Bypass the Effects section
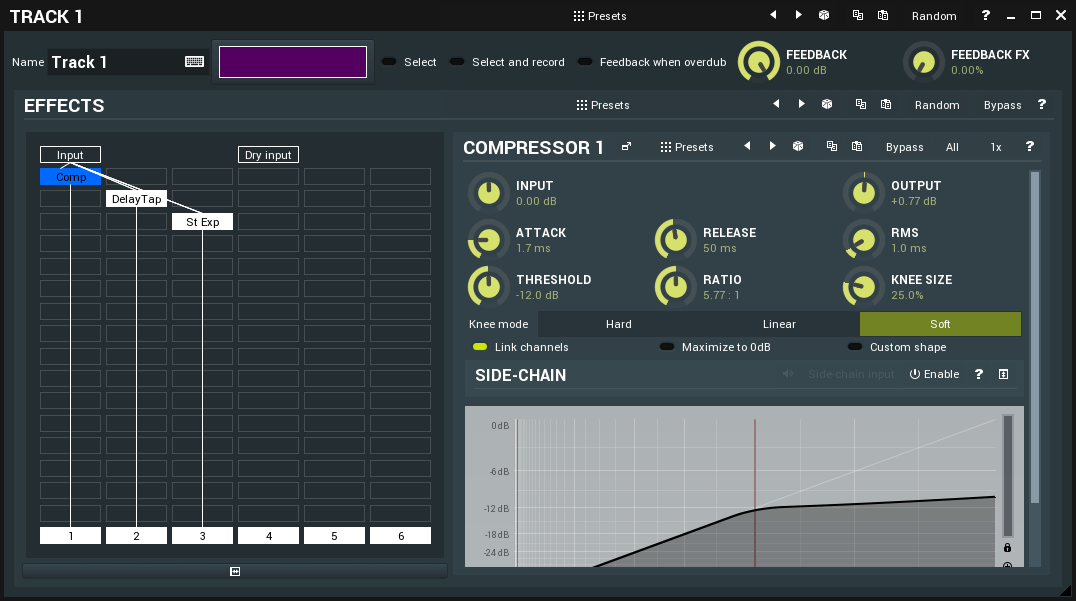The width and height of the screenshot is (1076, 601). tap(1003, 105)
